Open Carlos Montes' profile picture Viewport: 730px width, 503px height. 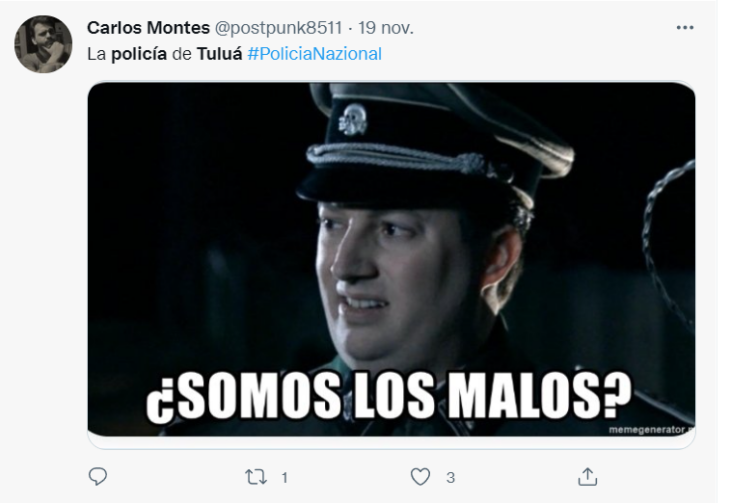pos(43,44)
